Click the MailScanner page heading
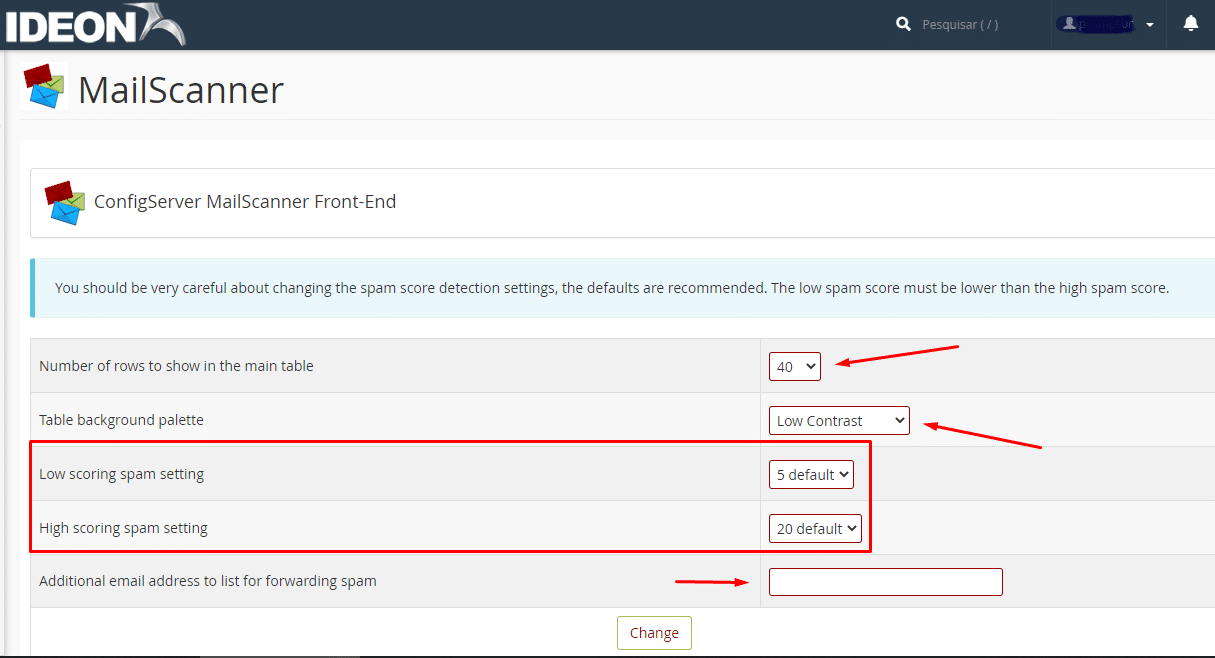 [183, 90]
